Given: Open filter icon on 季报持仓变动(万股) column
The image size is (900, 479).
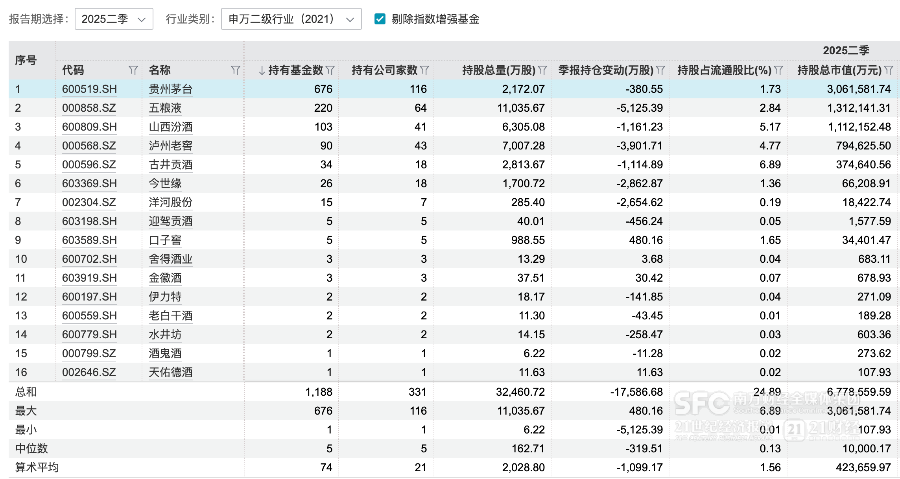Looking at the screenshot, I should (x=660, y=70).
